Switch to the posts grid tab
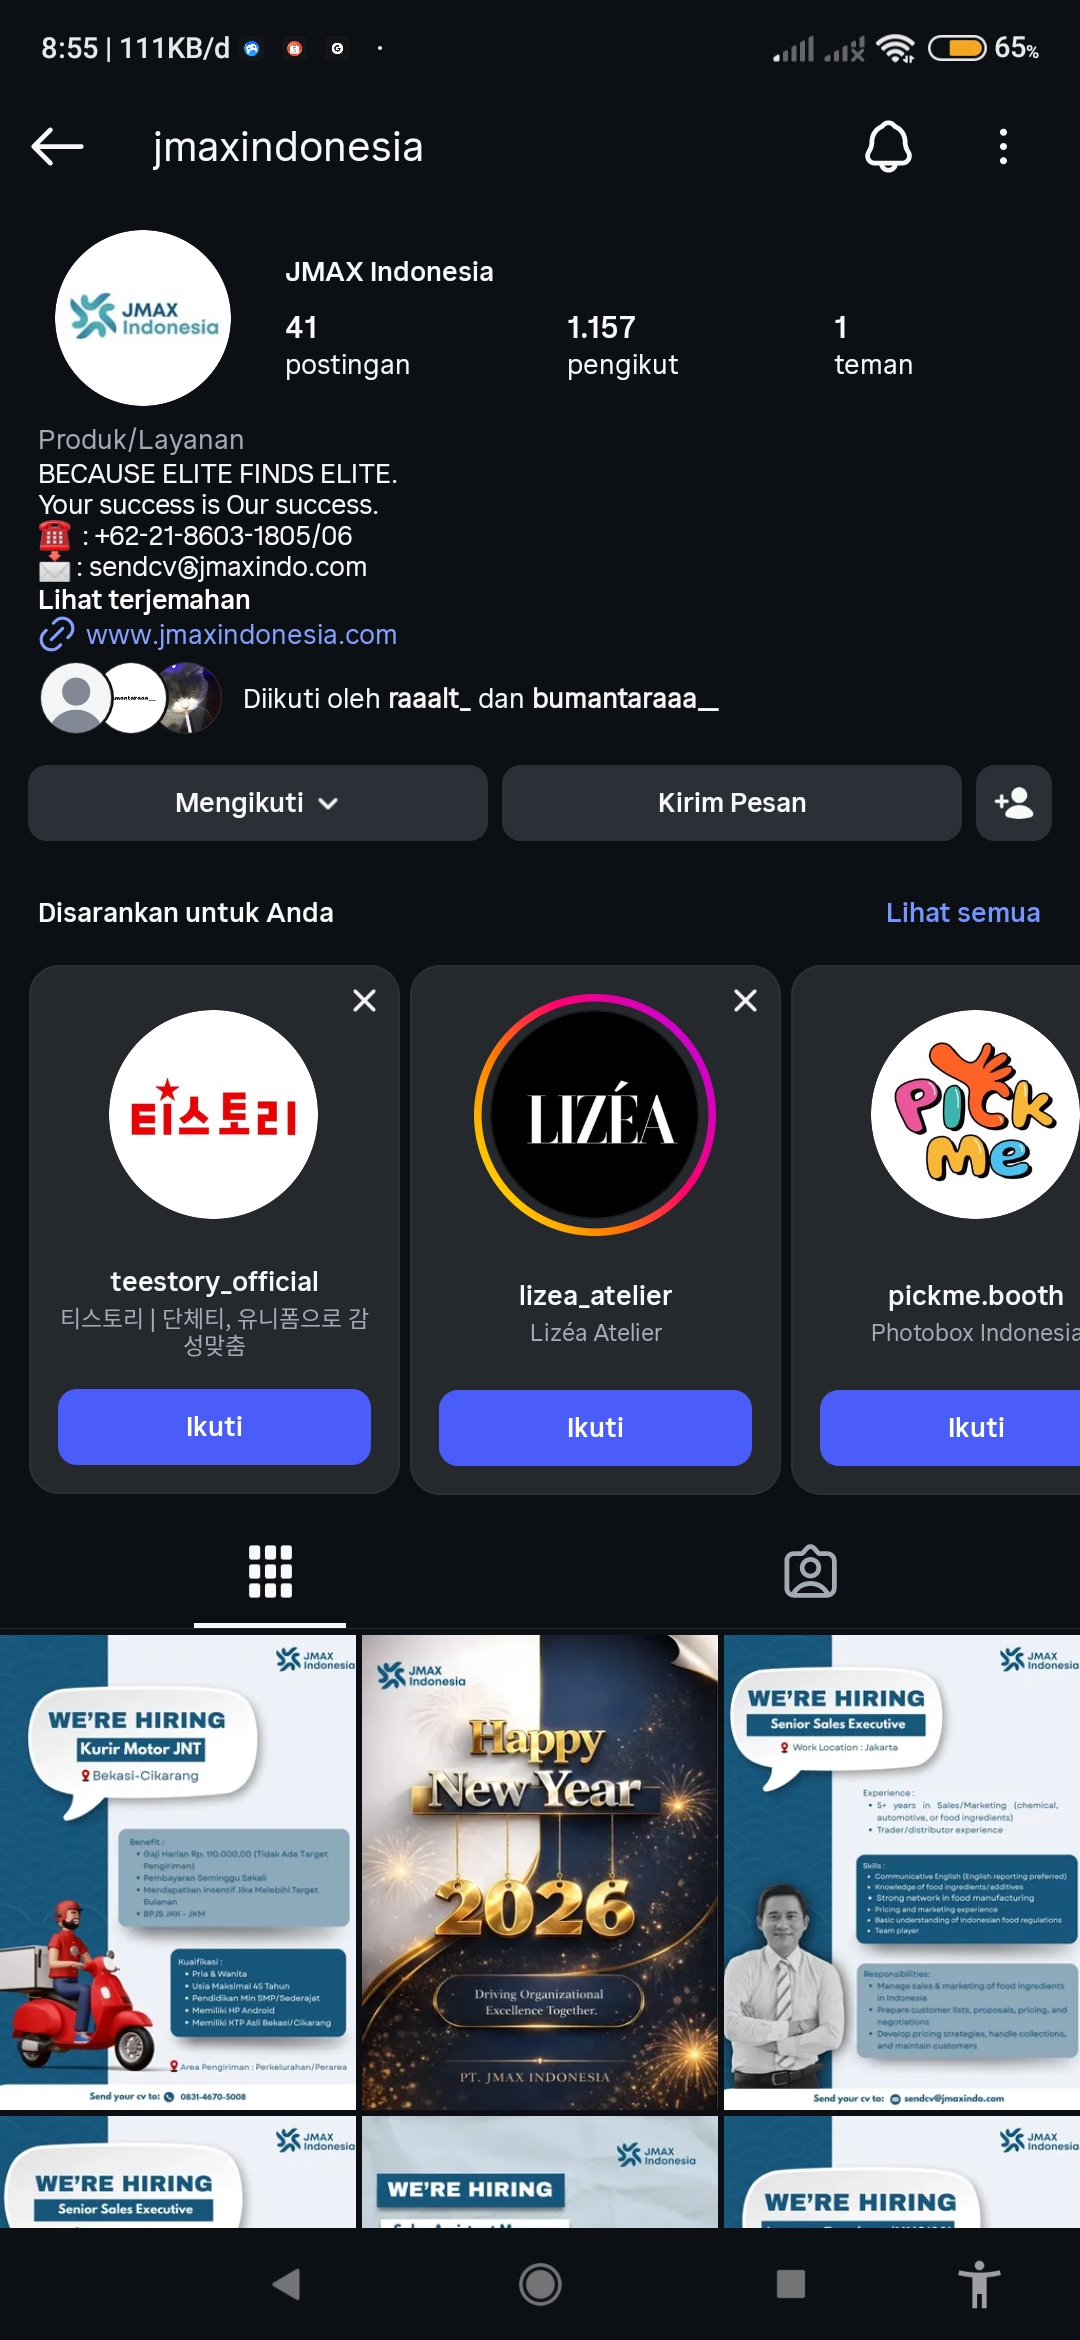This screenshot has height=2340, width=1080. [x=270, y=1571]
